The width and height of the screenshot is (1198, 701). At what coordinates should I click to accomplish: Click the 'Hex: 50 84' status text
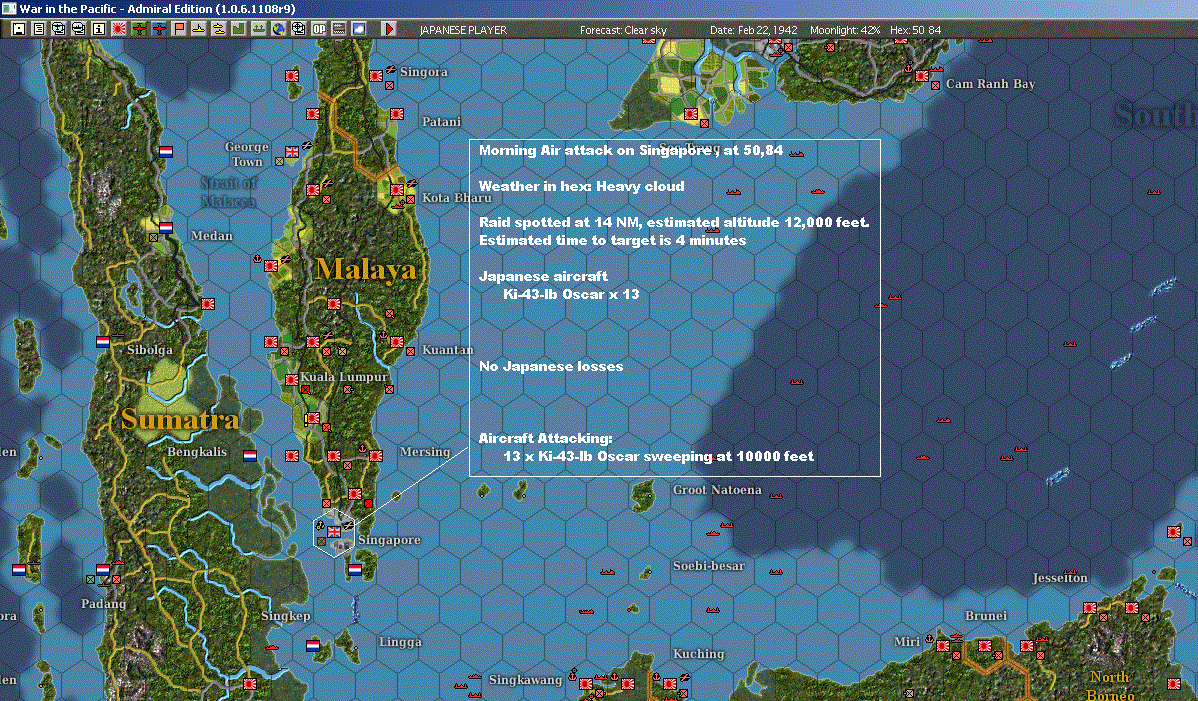(x=916, y=30)
